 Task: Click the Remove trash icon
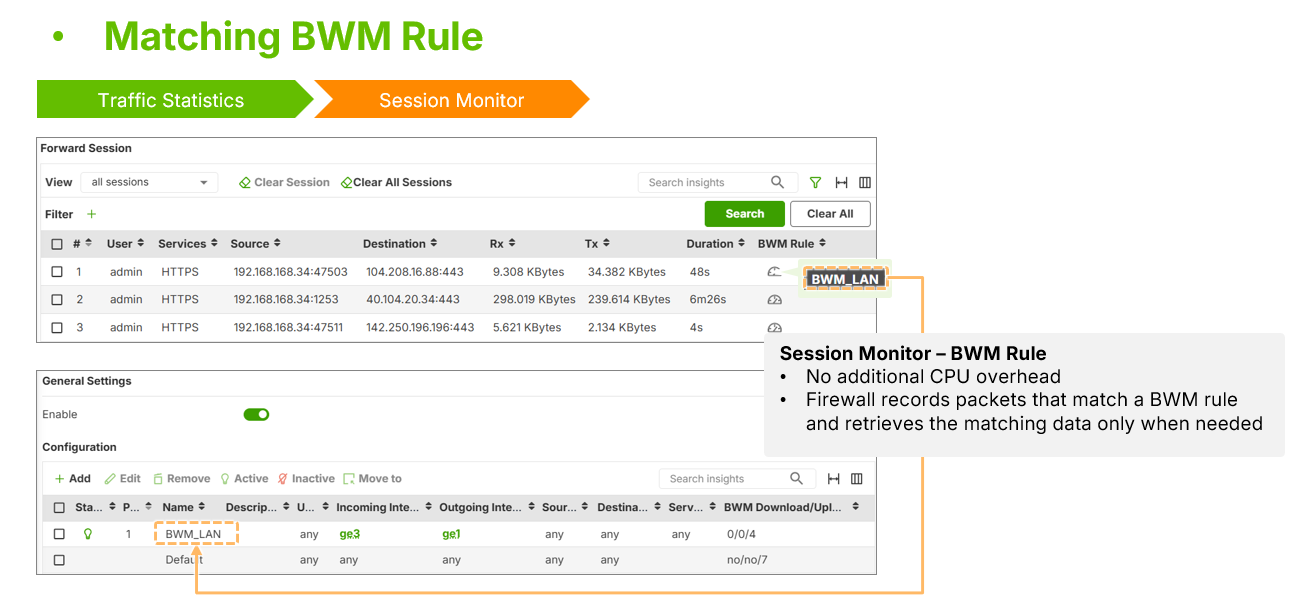[x=158, y=479]
